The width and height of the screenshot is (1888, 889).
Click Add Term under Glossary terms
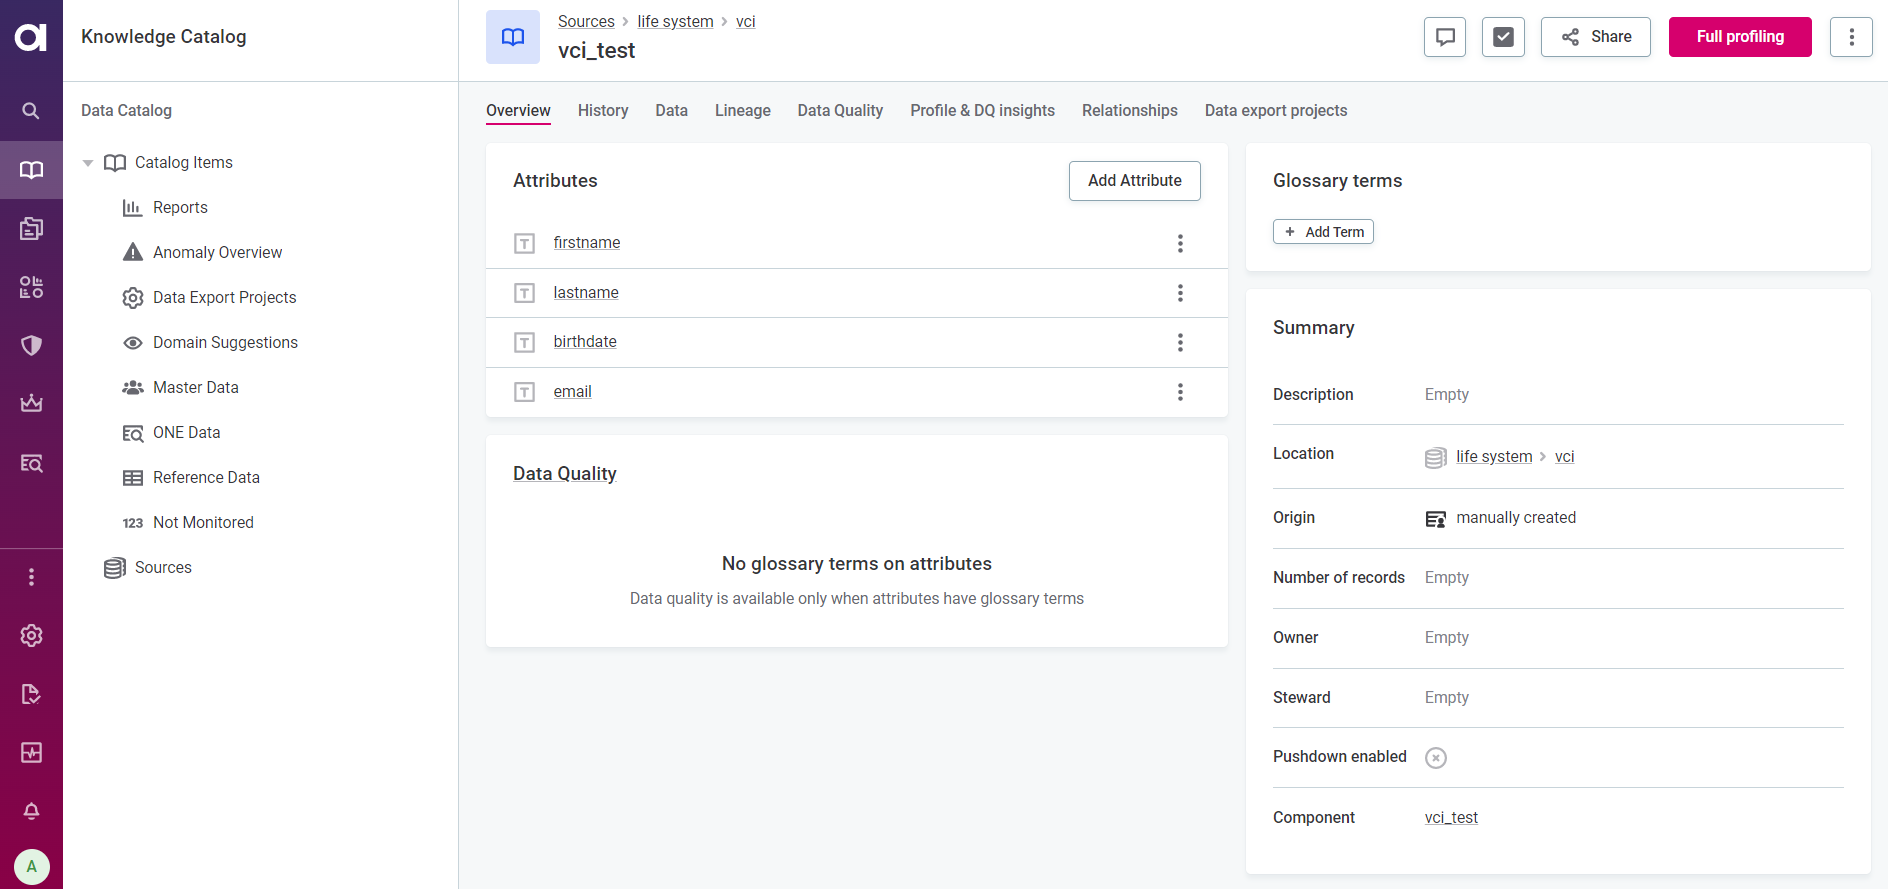1323,232
